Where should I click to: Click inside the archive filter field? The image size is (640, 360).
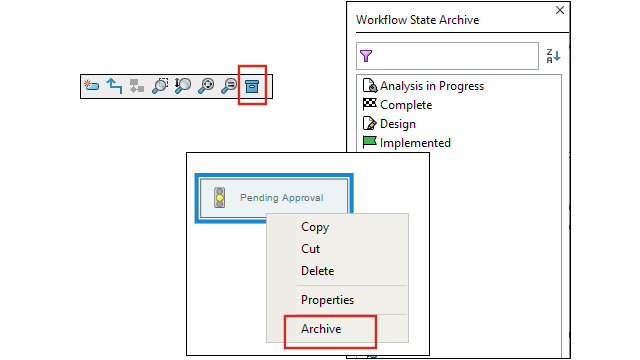447,56
